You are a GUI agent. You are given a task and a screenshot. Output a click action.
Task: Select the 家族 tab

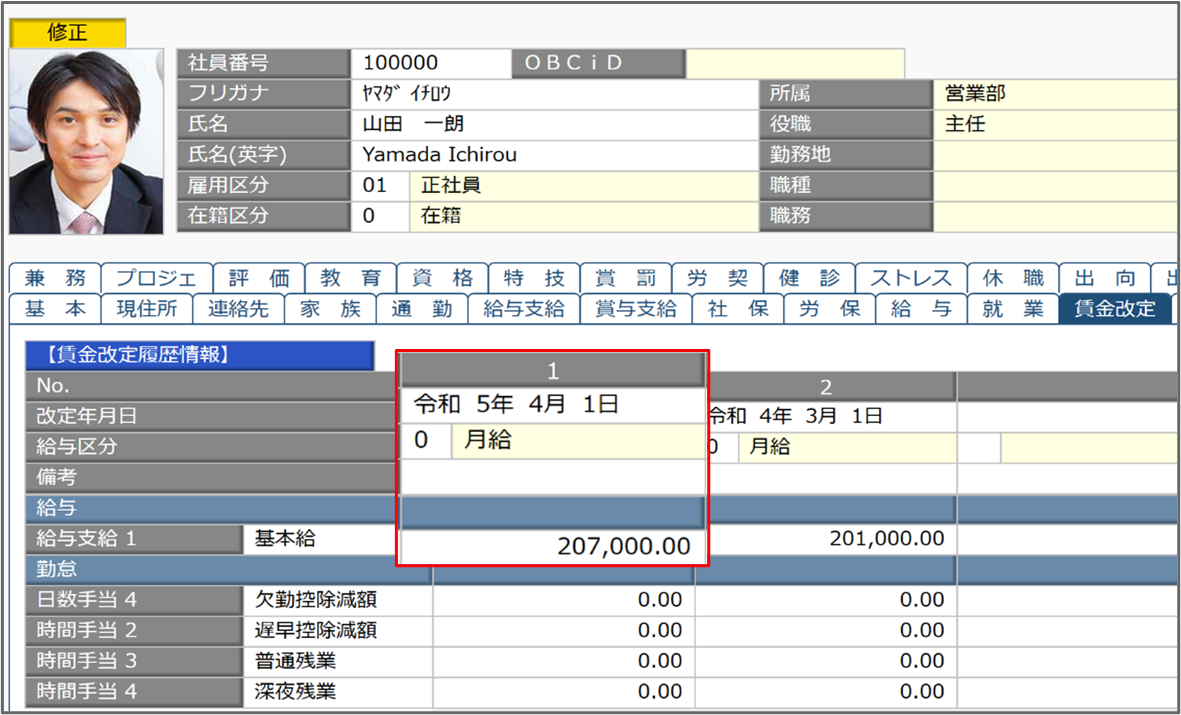[x=331, y=309]
